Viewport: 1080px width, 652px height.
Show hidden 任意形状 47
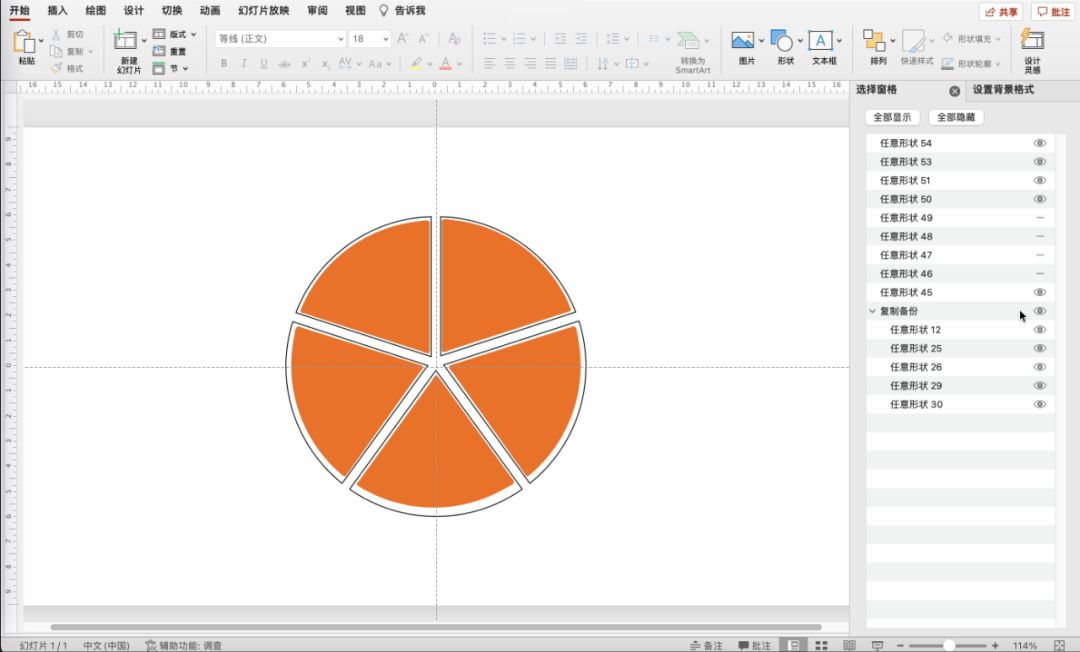(1040, 255)
